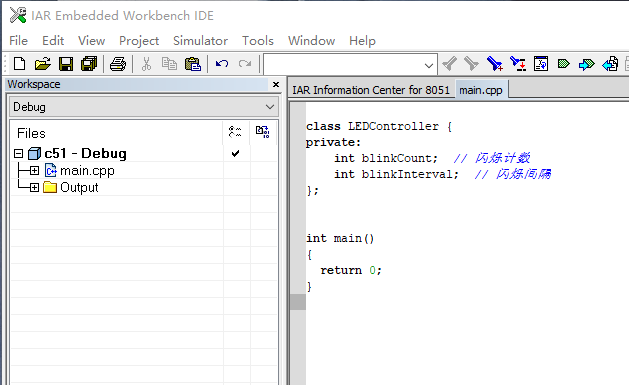Click the source control column icon
The image size is (629, 385).
point(235,132)
